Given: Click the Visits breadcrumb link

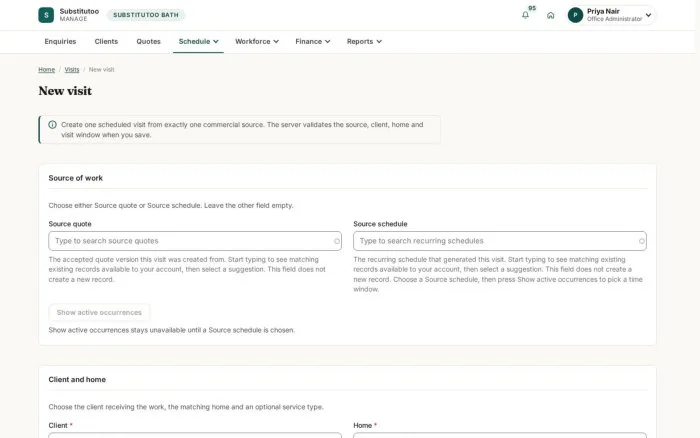Looking at the screenshot, I should (x=72, y=70).
